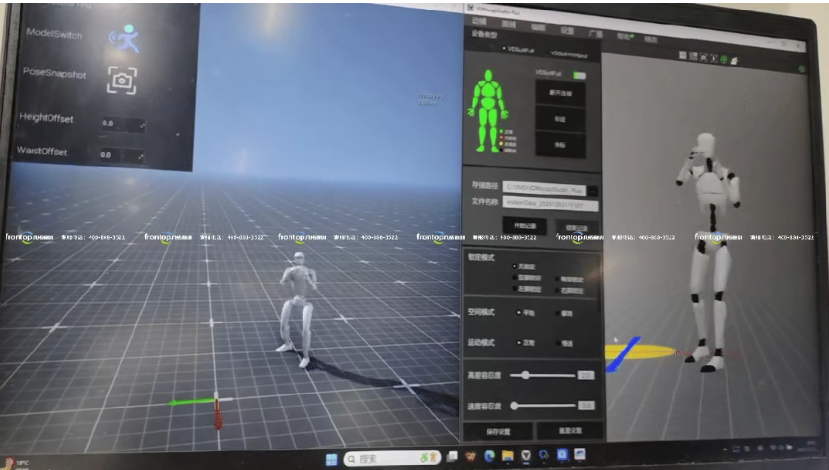
Task: Switch to the VDSuitFull device tab
Action: point(519,47)
